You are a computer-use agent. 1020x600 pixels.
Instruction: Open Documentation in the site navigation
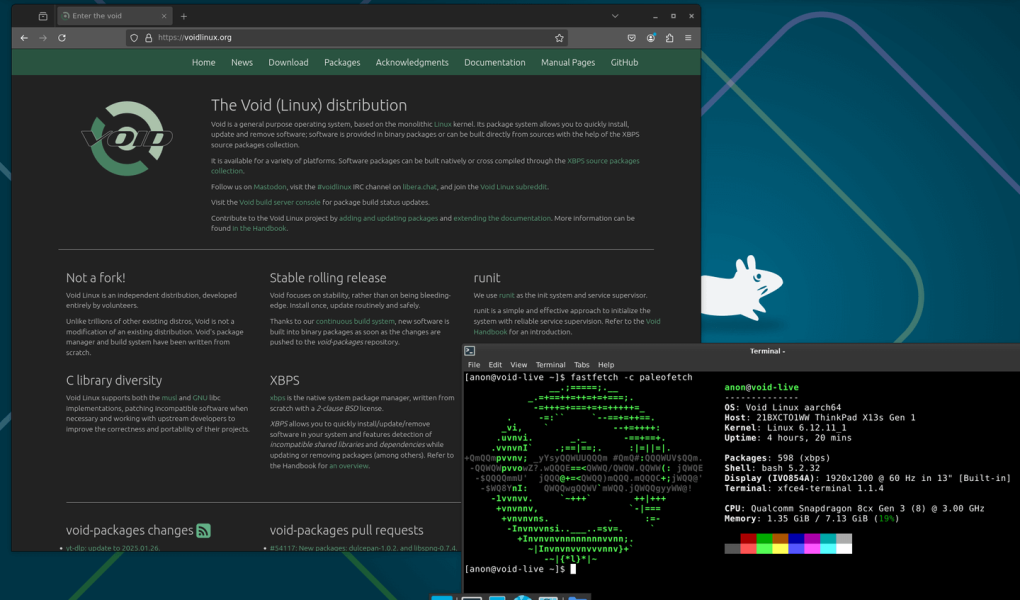pyautogui.click(x=494, y=62)
